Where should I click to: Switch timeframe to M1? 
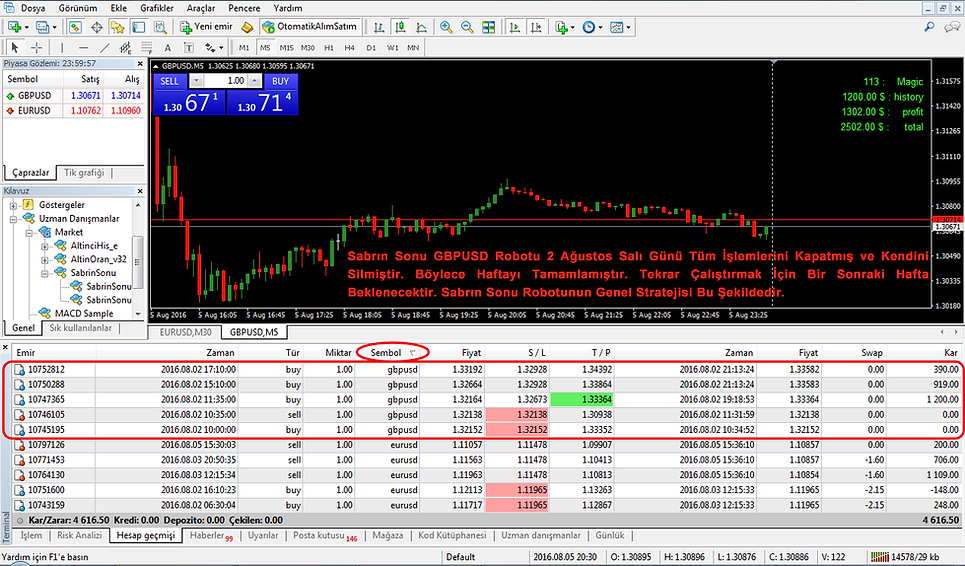244,47
